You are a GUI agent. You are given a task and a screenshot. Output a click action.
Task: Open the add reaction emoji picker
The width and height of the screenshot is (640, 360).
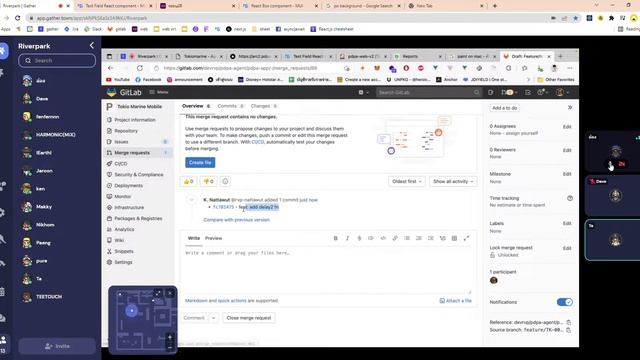225,181
